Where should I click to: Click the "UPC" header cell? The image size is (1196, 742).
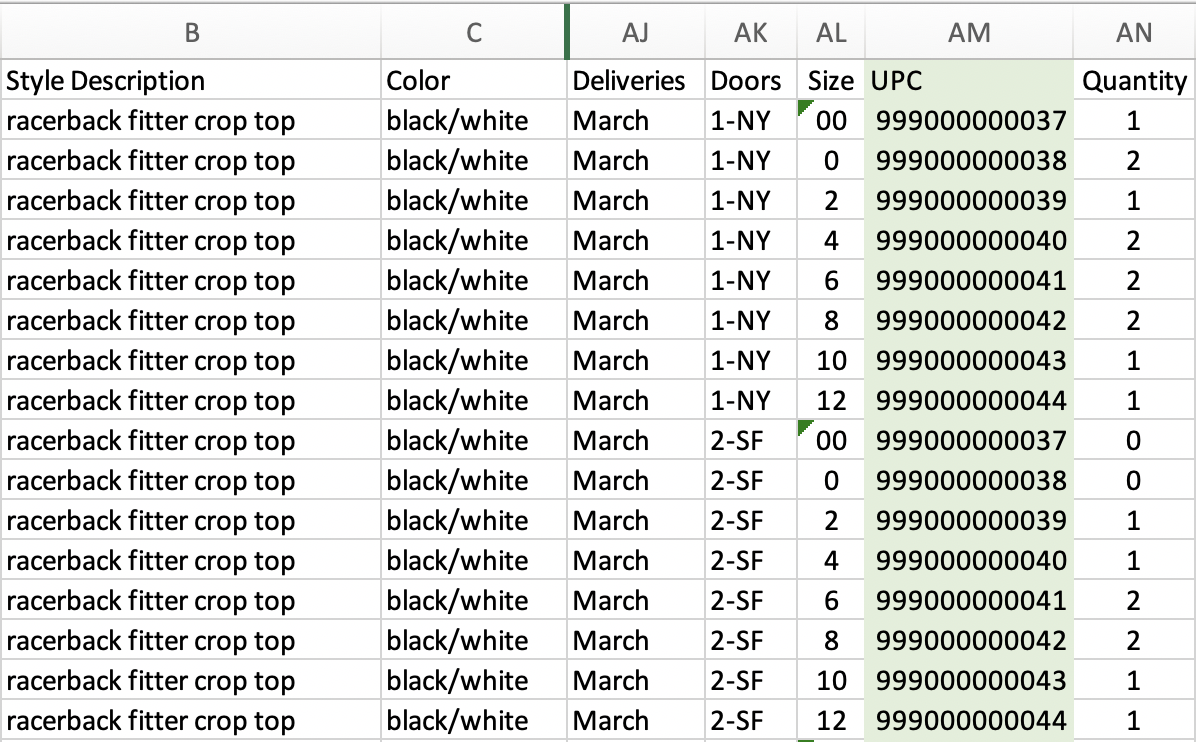[969, 80]
